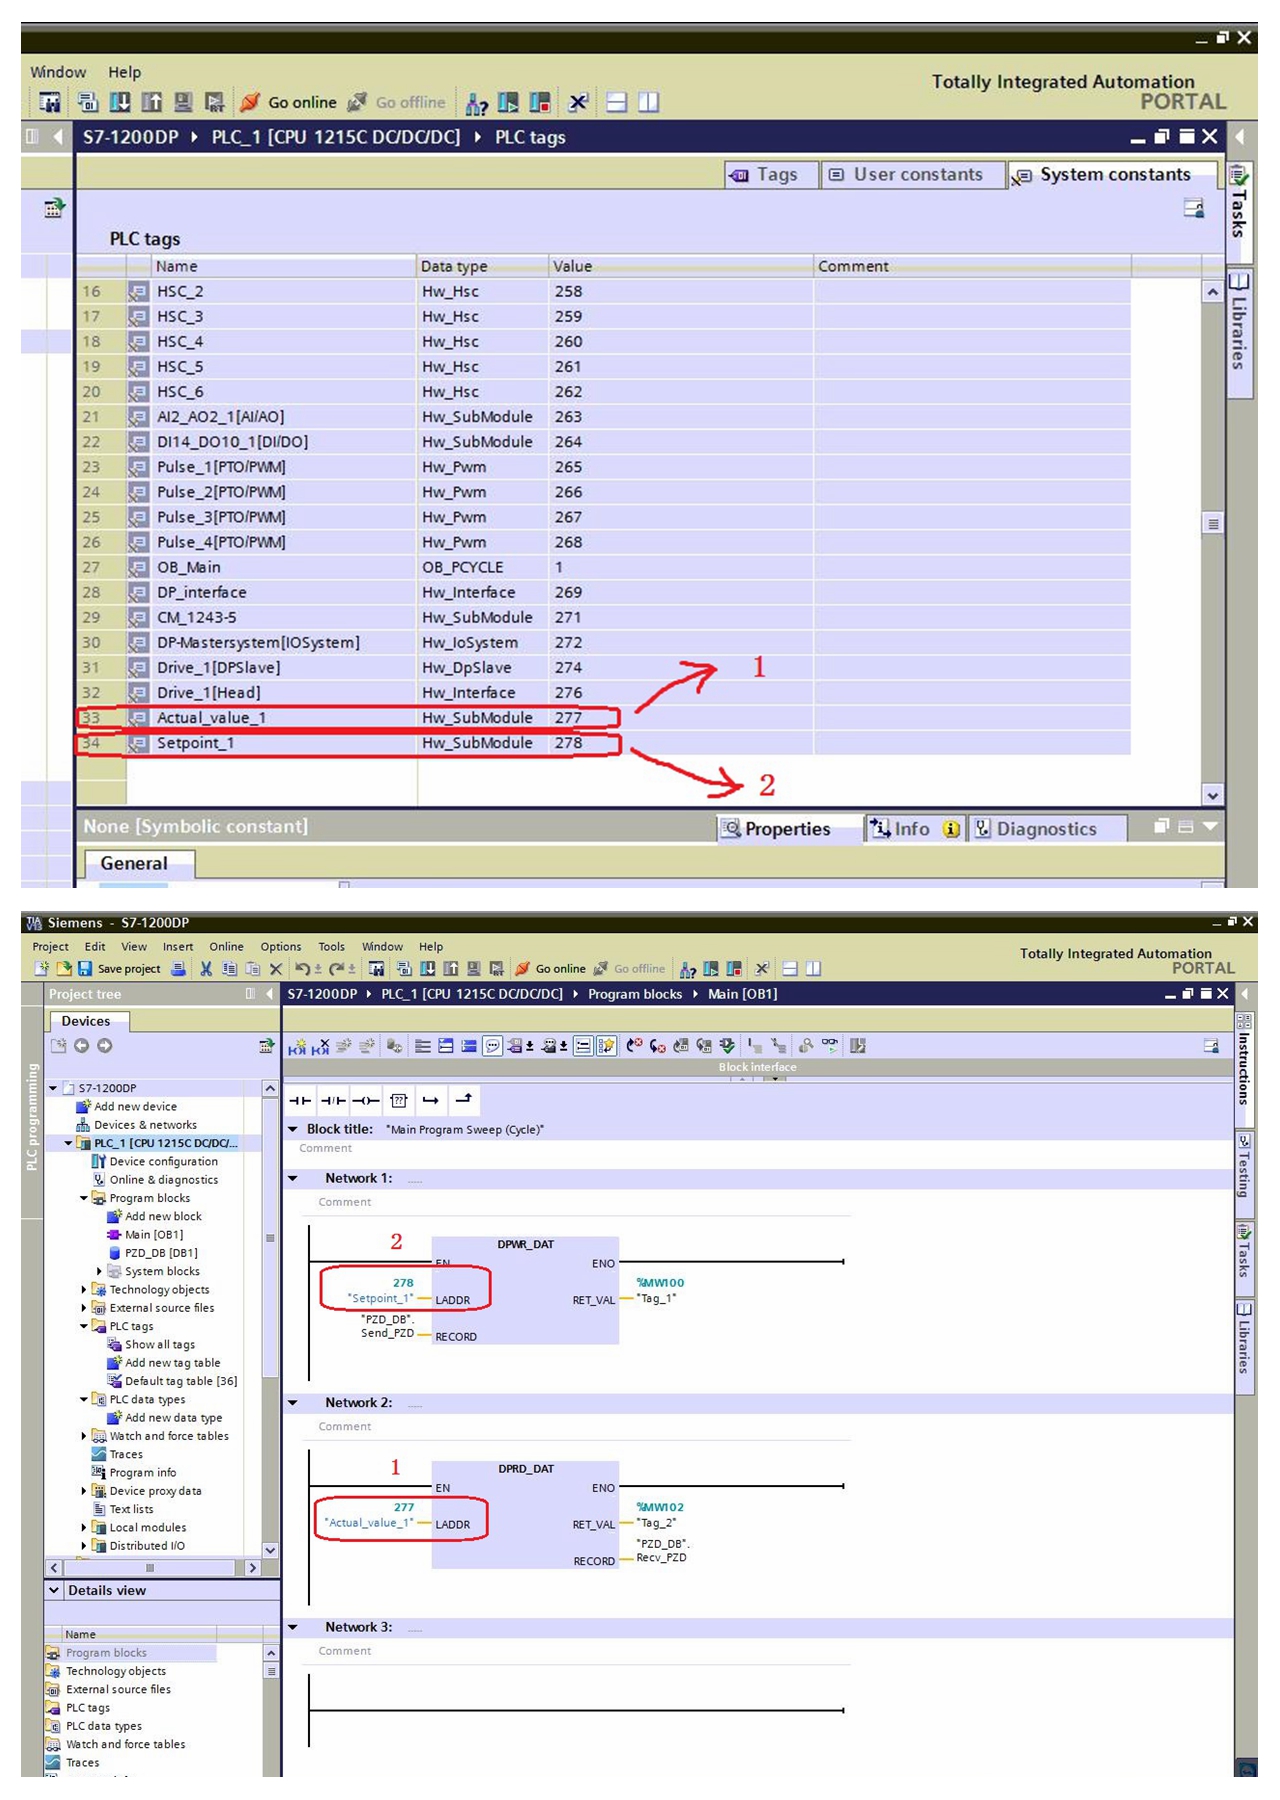Viewport: 1280px width, 1800px height.
Task: Insert a normally open contact
Action: pyautogui.click(x=300, y=1100)
